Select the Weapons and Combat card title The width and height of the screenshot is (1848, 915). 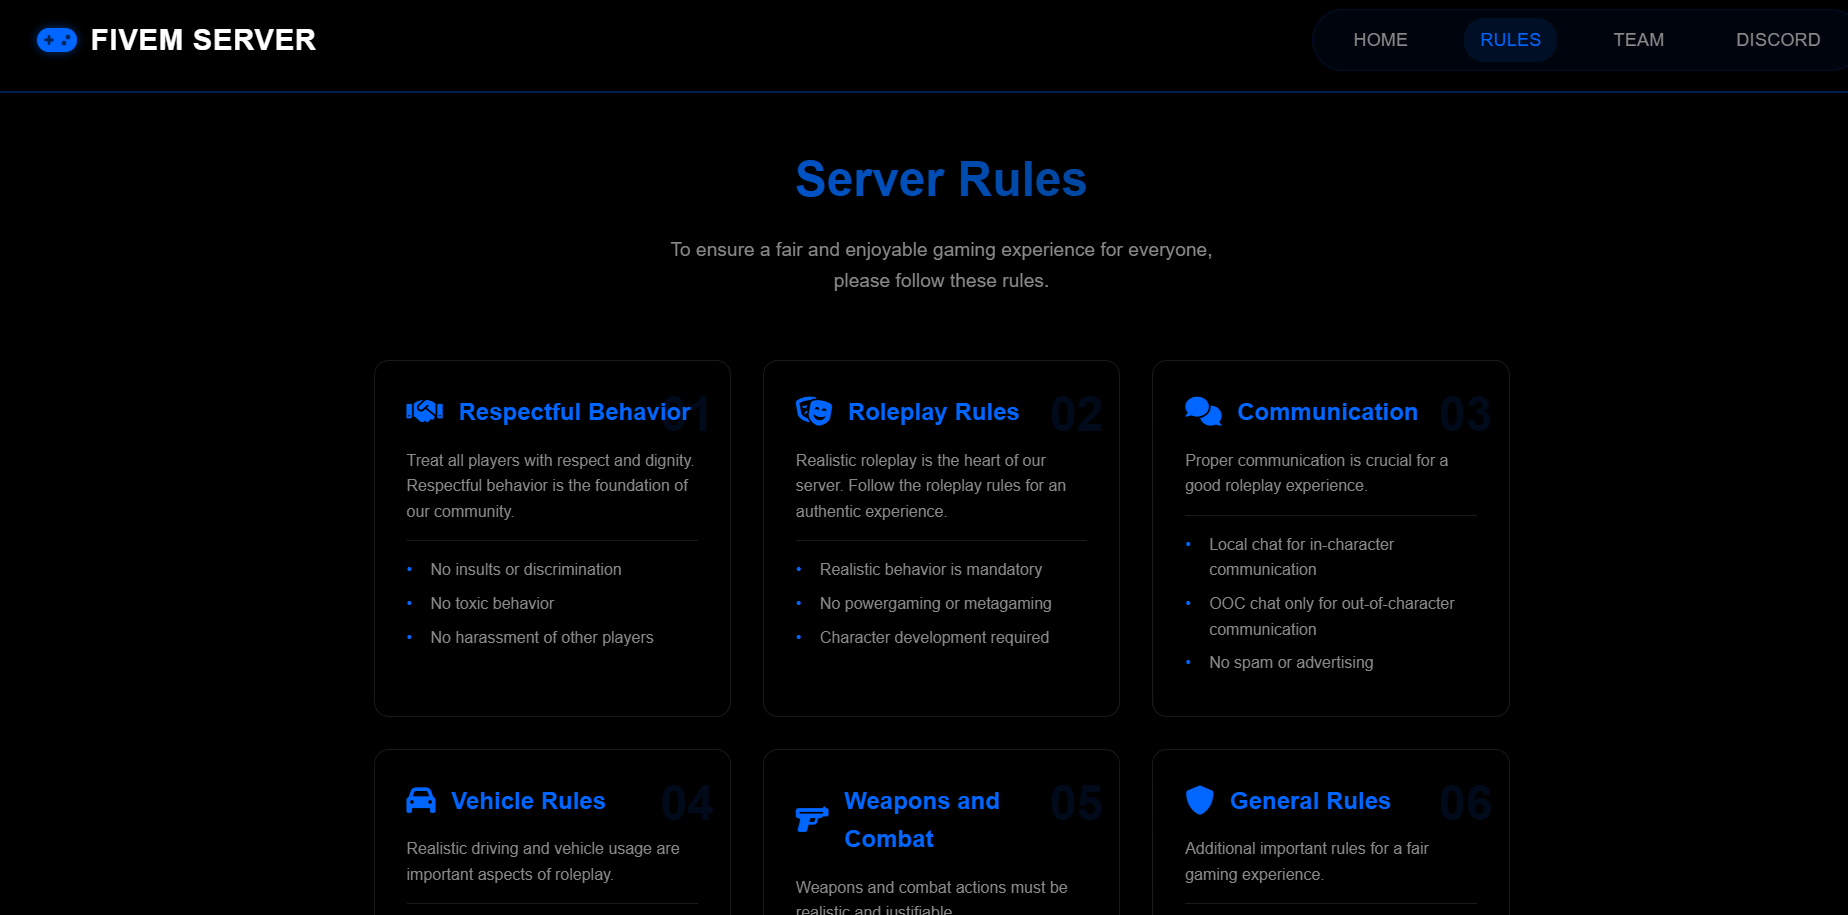922,819
